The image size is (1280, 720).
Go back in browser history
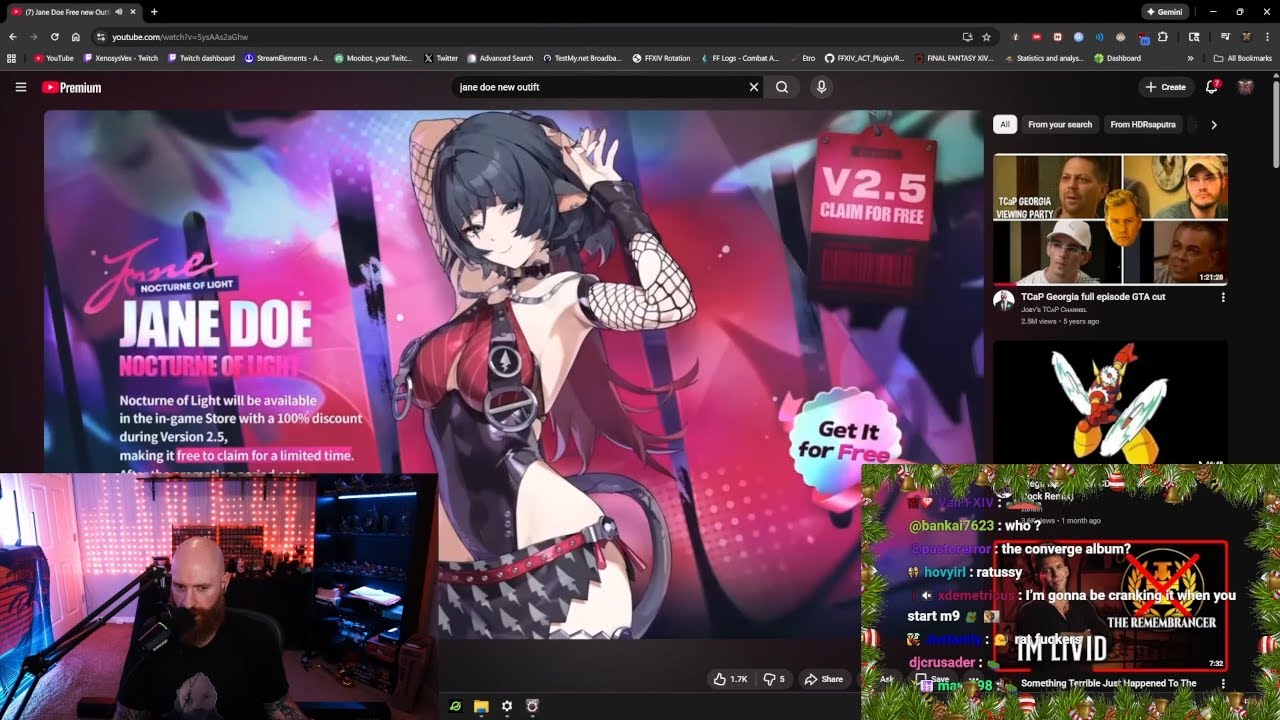click(13, 36)
